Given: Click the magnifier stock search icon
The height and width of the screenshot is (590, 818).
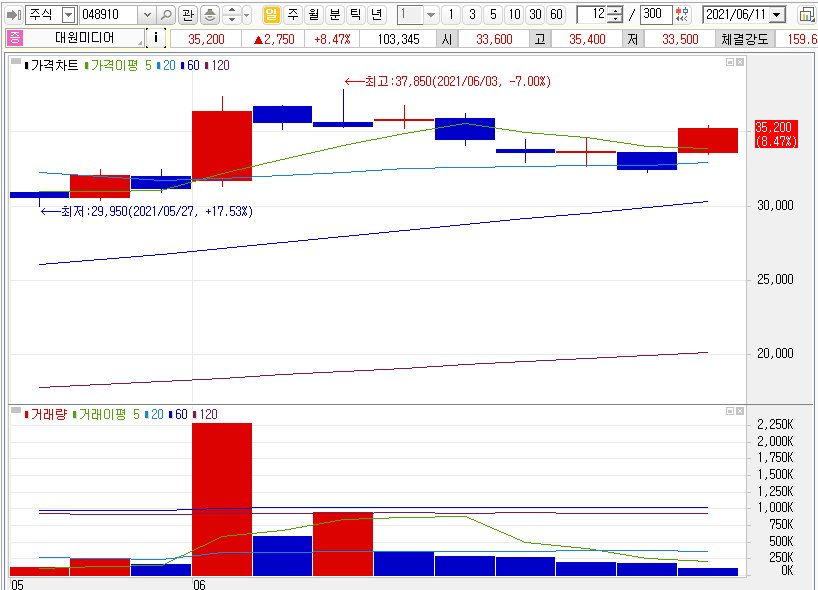Looking at the screenshot, I should (166, 15).
